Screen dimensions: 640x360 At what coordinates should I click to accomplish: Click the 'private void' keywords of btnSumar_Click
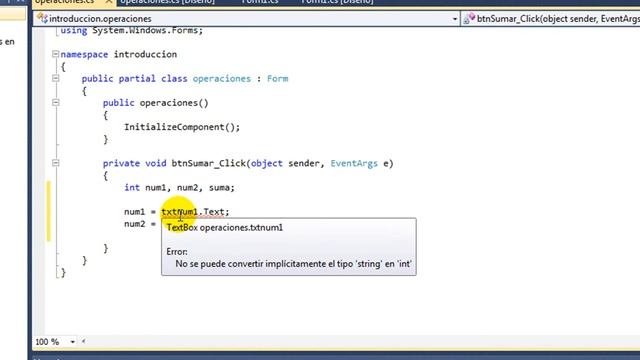pos(134,164)
